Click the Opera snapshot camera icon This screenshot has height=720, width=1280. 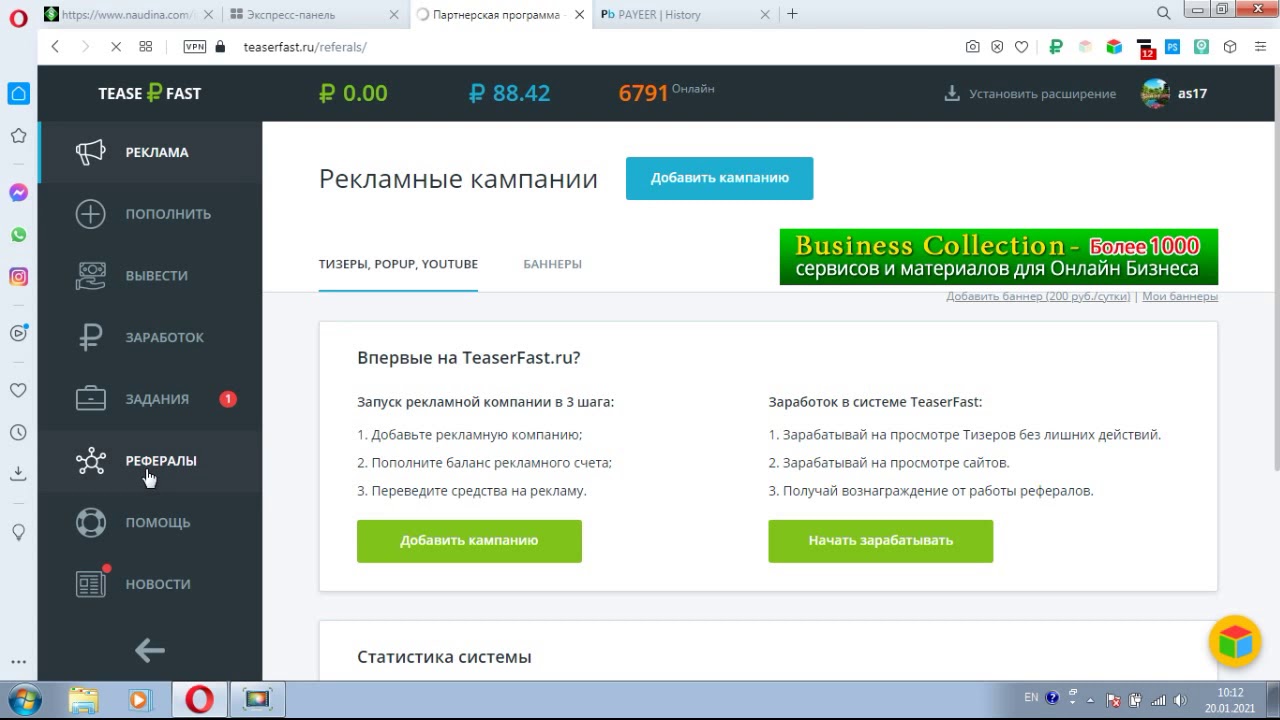pos(972,47)
